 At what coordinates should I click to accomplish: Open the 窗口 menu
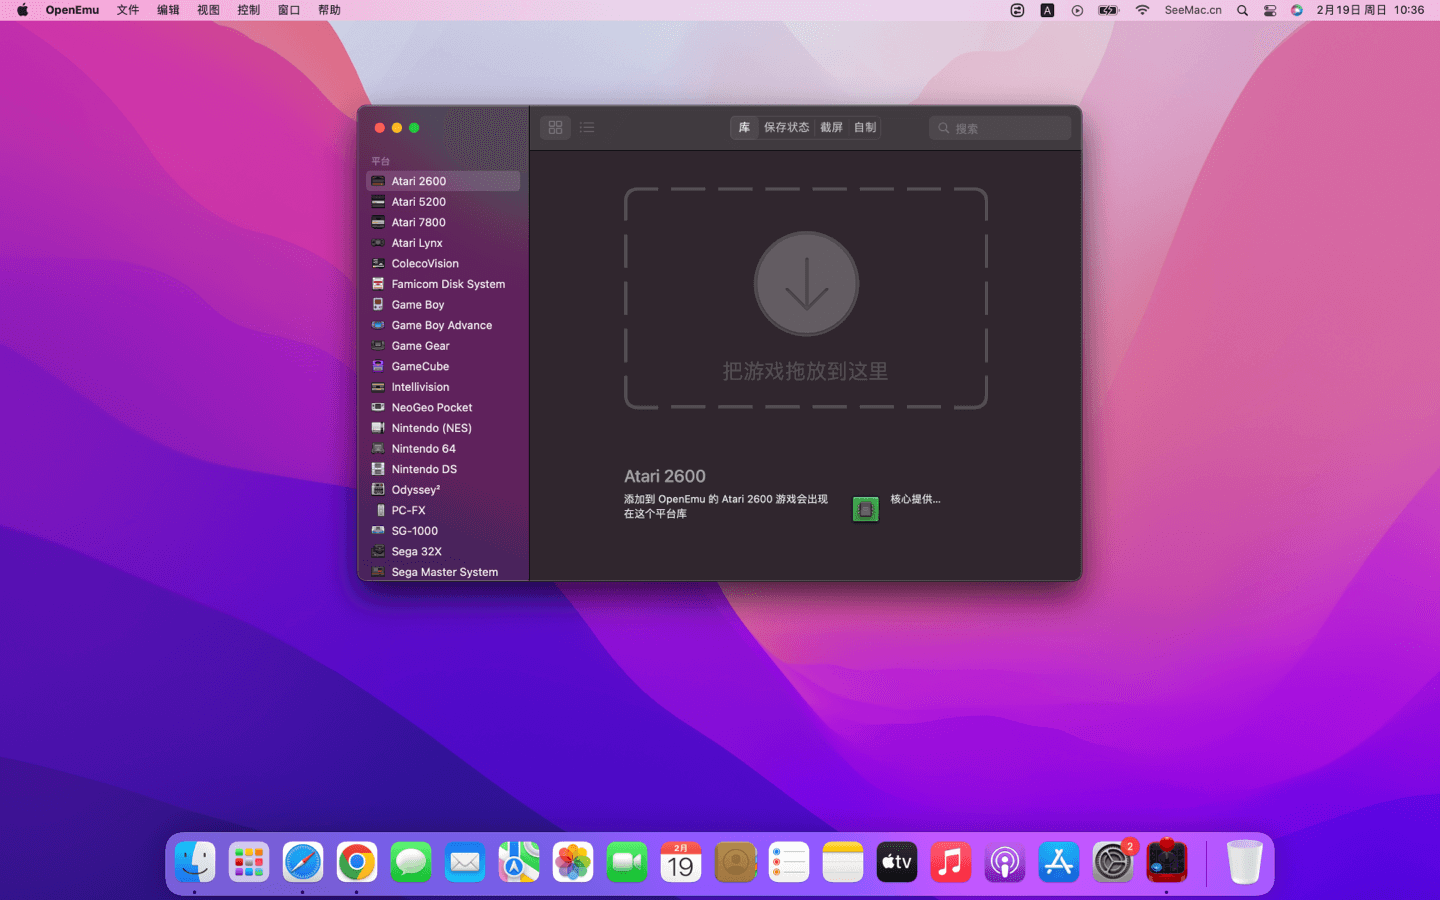click(x=289, y=10)
